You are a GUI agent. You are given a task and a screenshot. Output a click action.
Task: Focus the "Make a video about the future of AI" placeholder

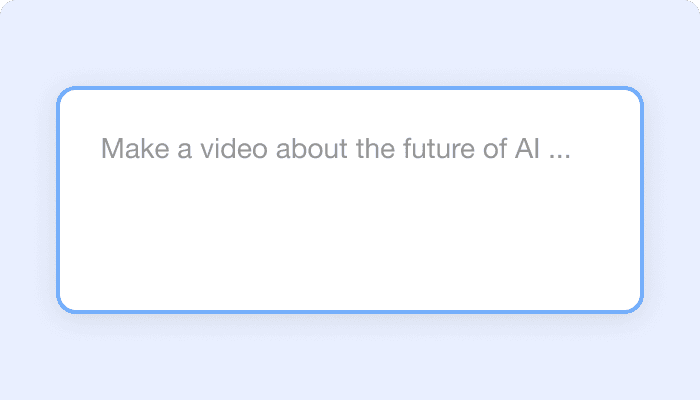pyautogui.click(x=336, y=151)
